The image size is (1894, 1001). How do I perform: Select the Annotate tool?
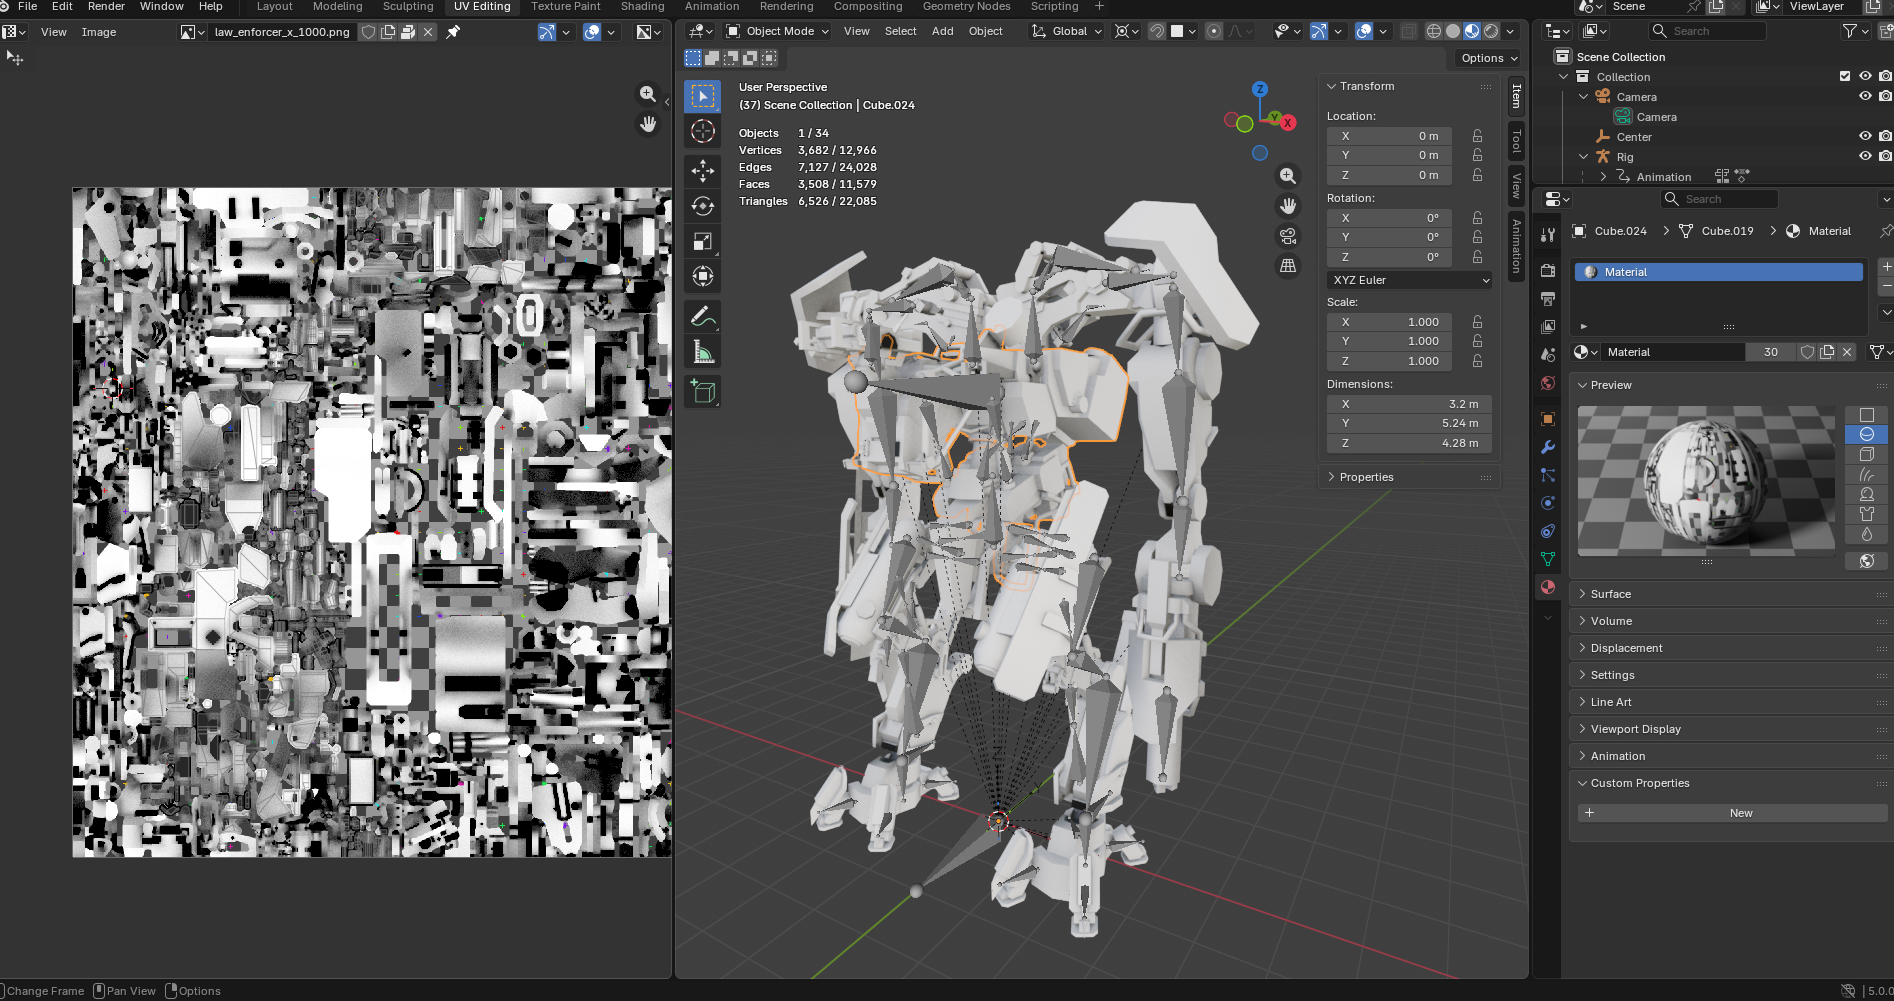703,316
